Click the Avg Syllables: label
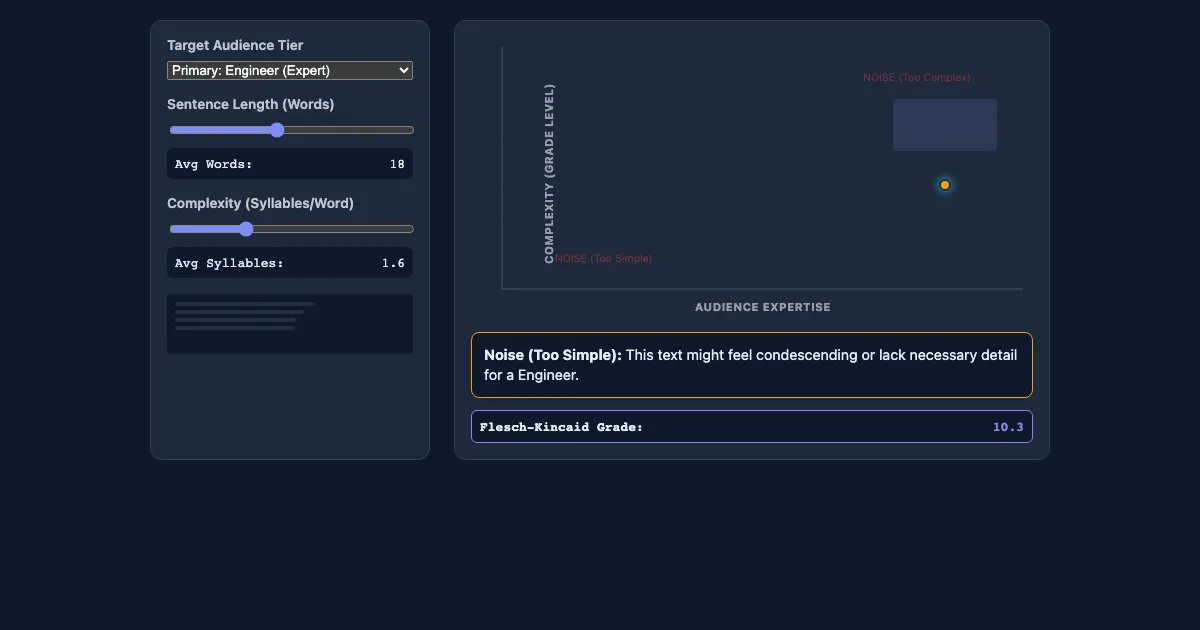Image resolution: width=1200 pixels, height=630 pixels. coord(229,263)
